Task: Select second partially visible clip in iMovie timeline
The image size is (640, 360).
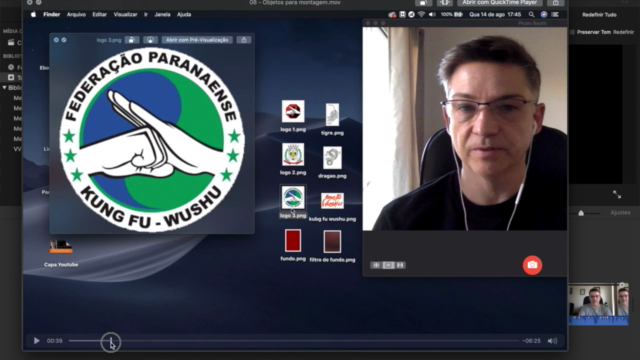Action: click(622, 304)
